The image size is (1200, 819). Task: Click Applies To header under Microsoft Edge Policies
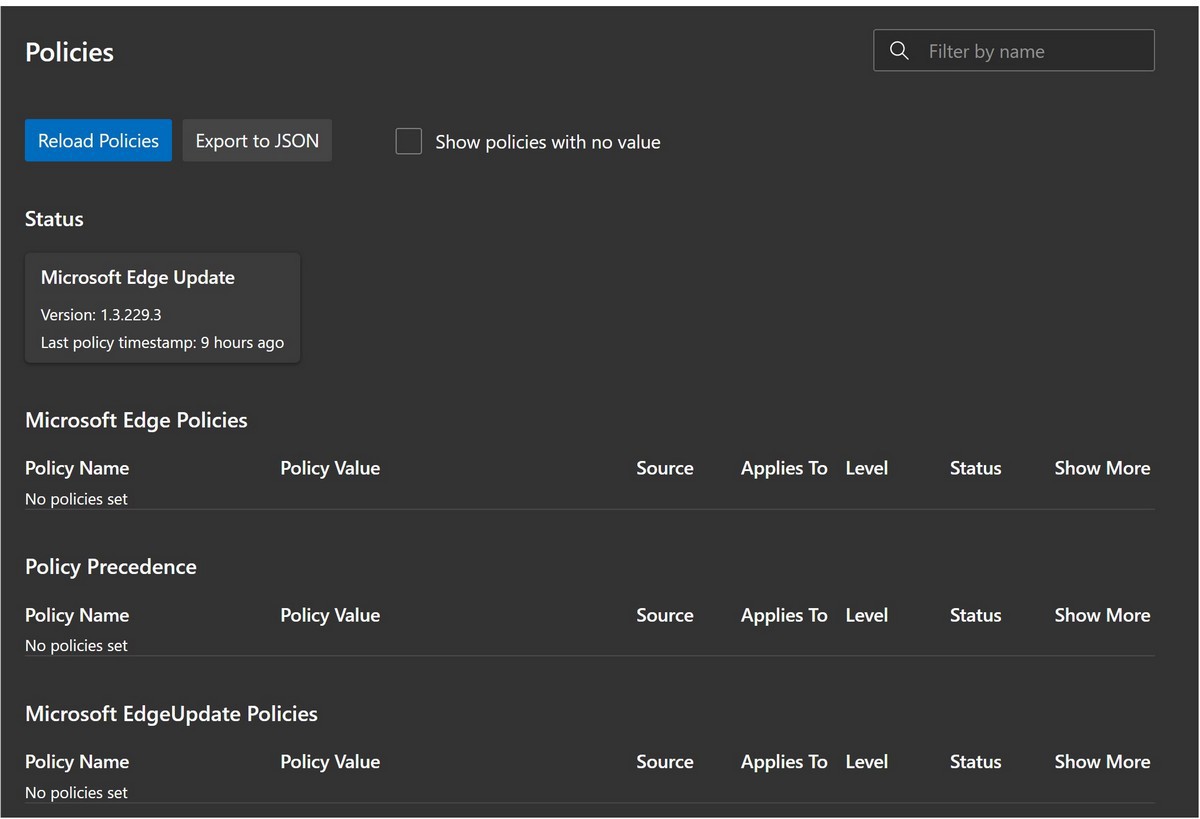(x=784, y=468)
